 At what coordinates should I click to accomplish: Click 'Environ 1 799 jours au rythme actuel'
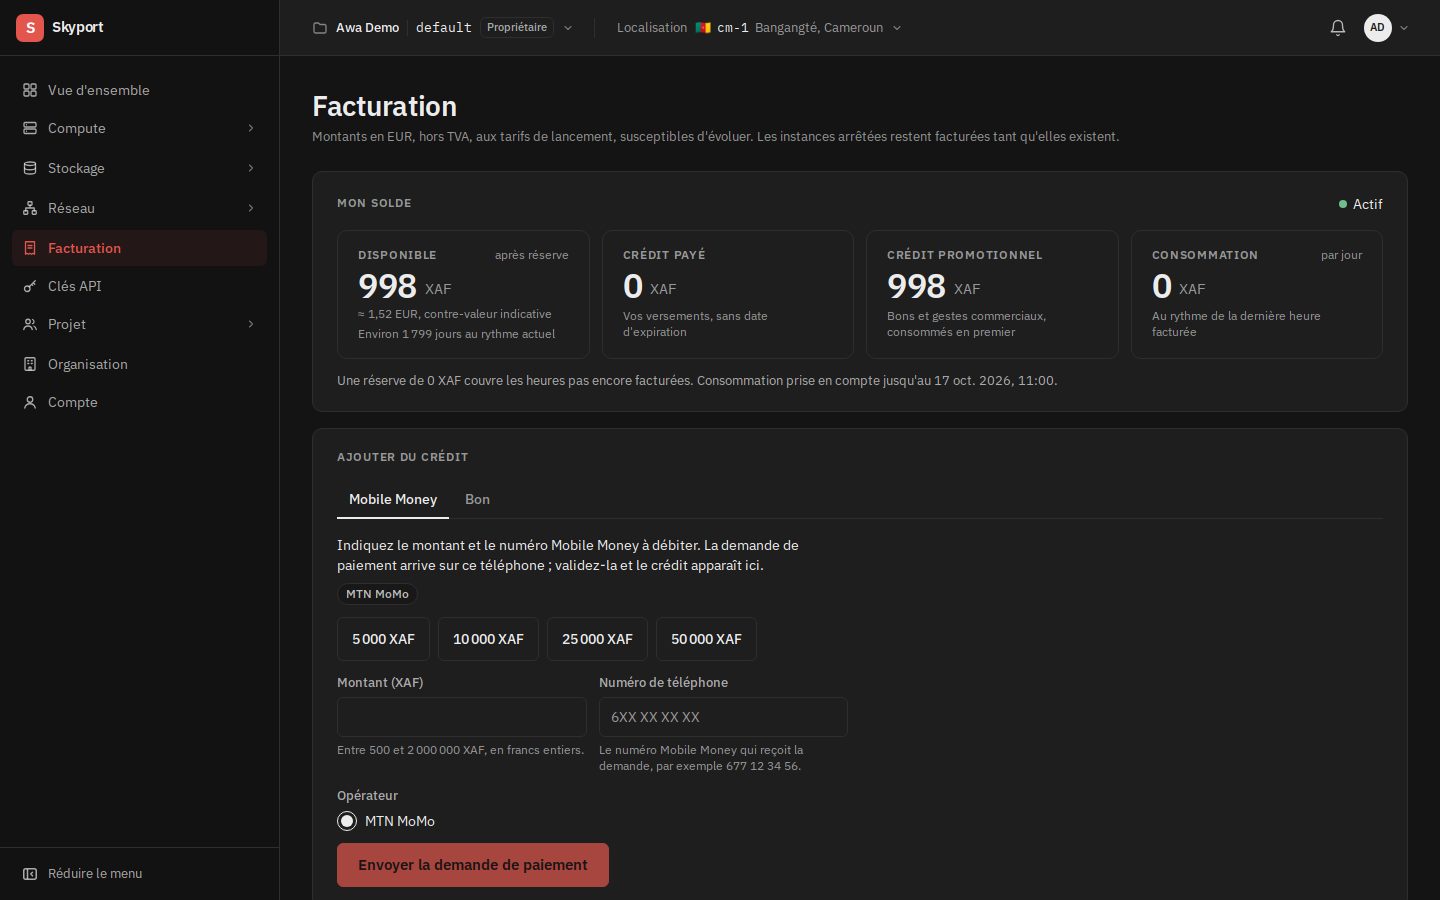tap(457, 334)
